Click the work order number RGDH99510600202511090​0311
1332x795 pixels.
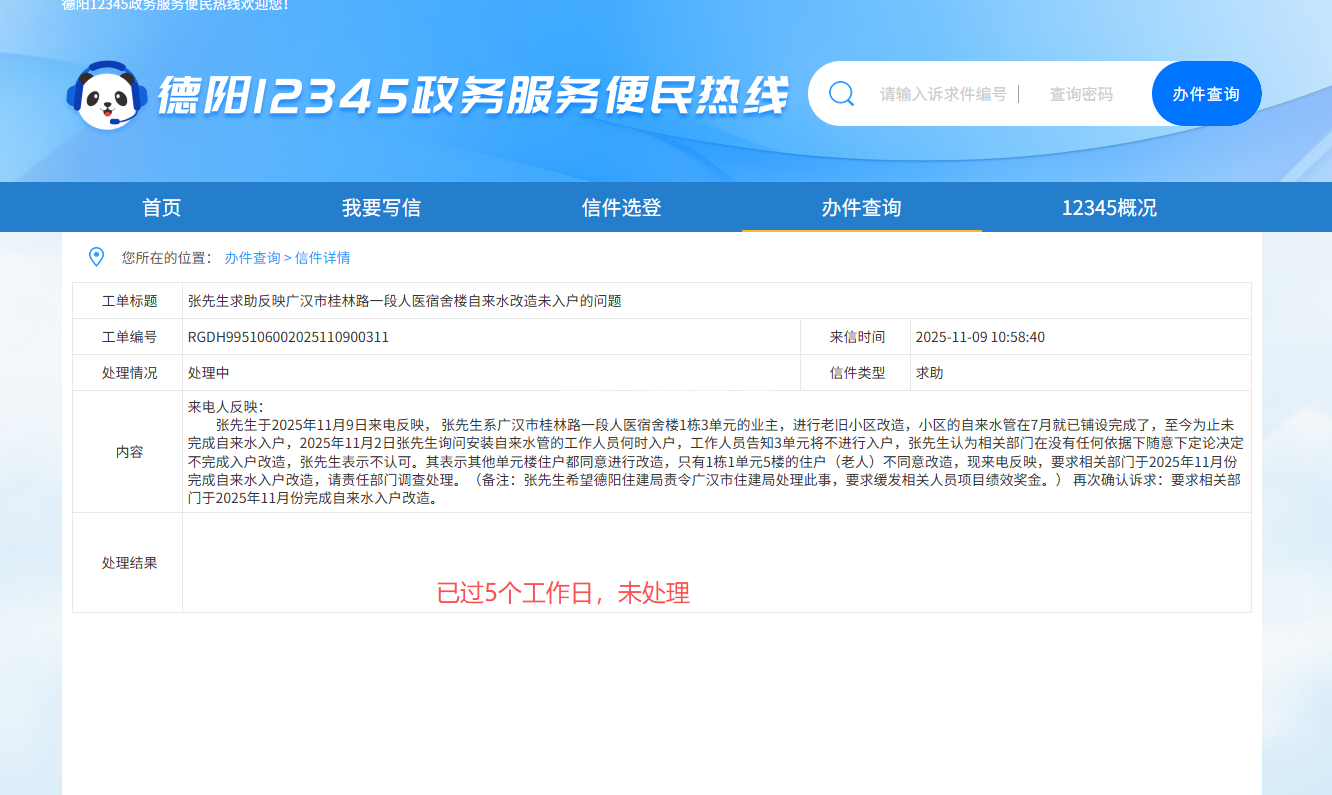(x=288, y=337)
